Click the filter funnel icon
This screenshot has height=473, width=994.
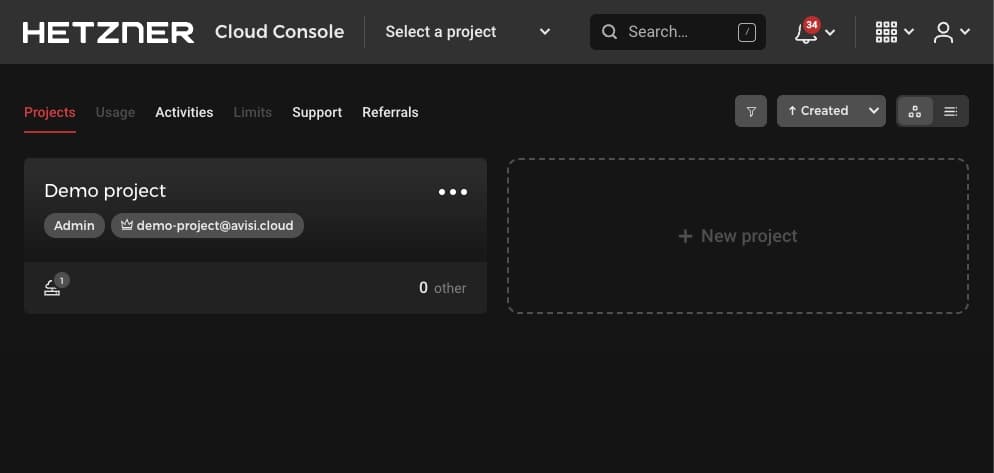click(751, 111)
